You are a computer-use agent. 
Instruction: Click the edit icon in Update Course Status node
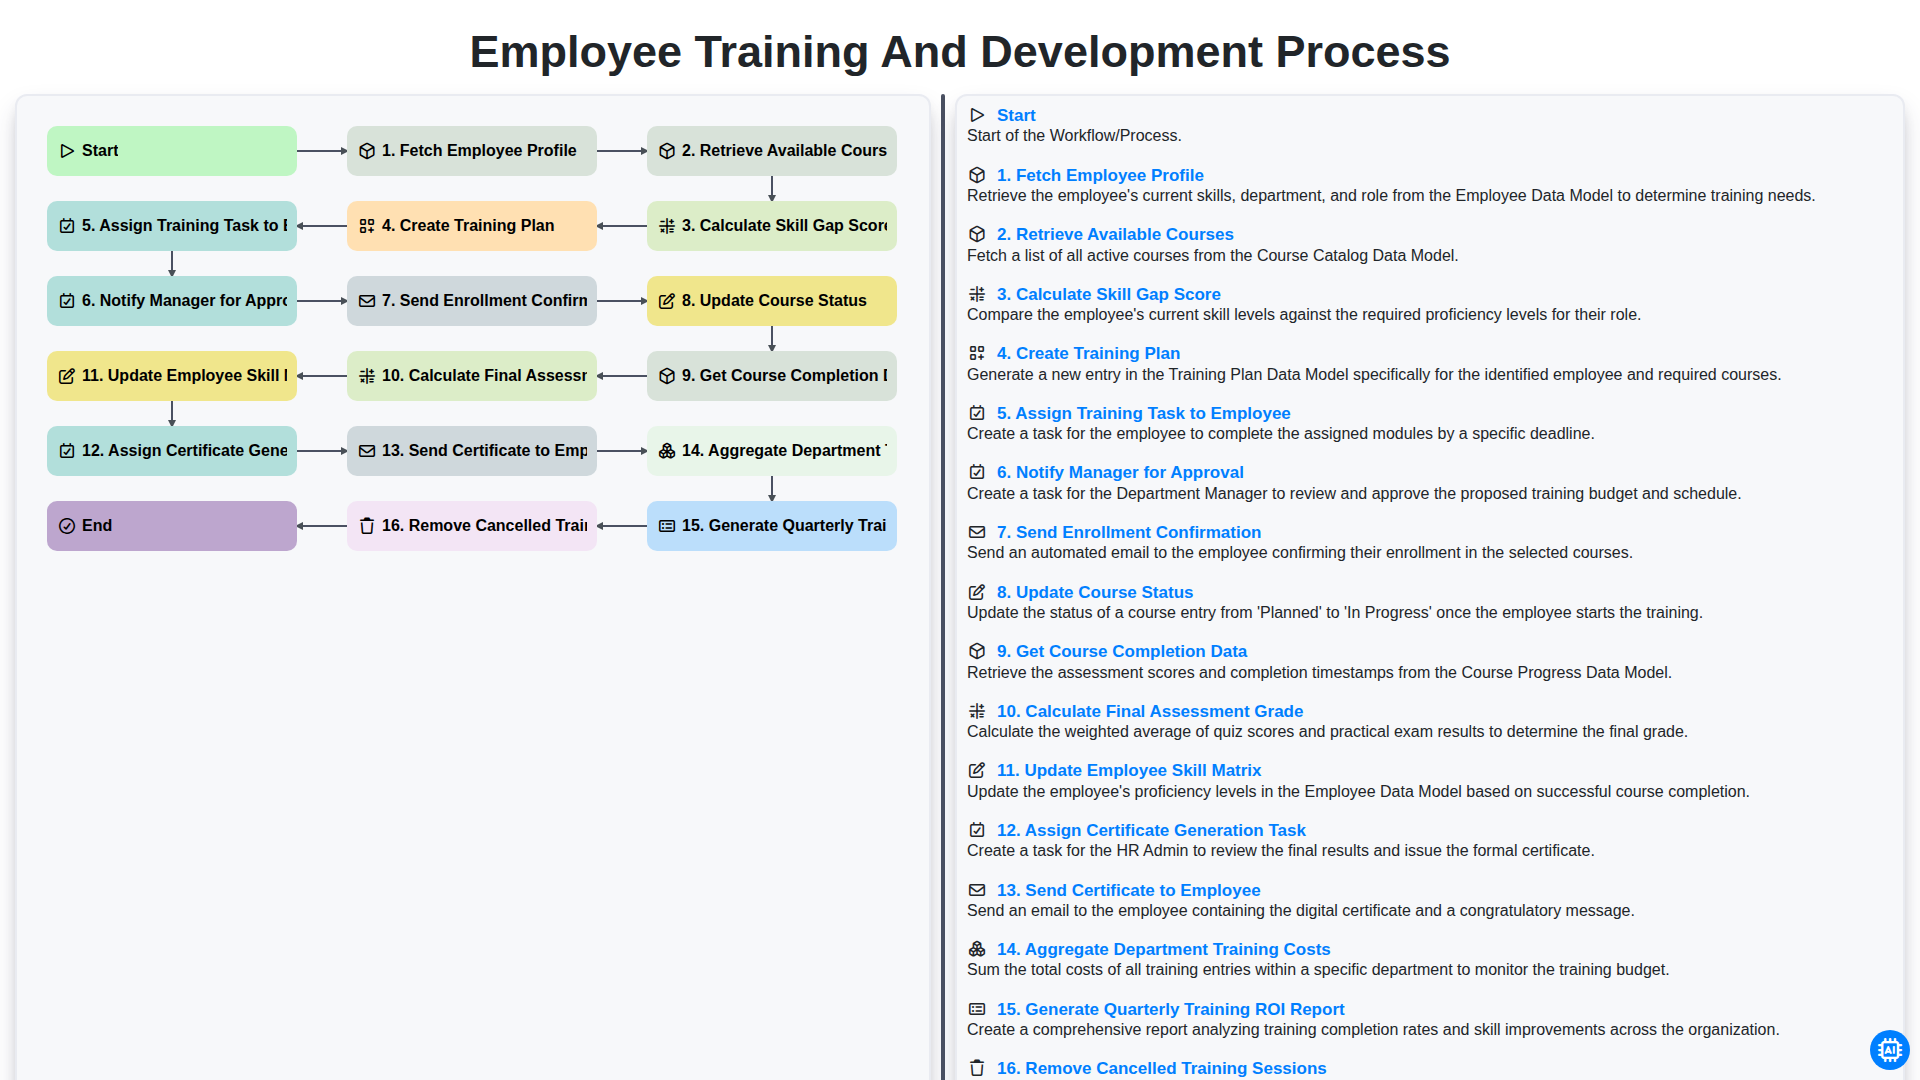point(667,301)
